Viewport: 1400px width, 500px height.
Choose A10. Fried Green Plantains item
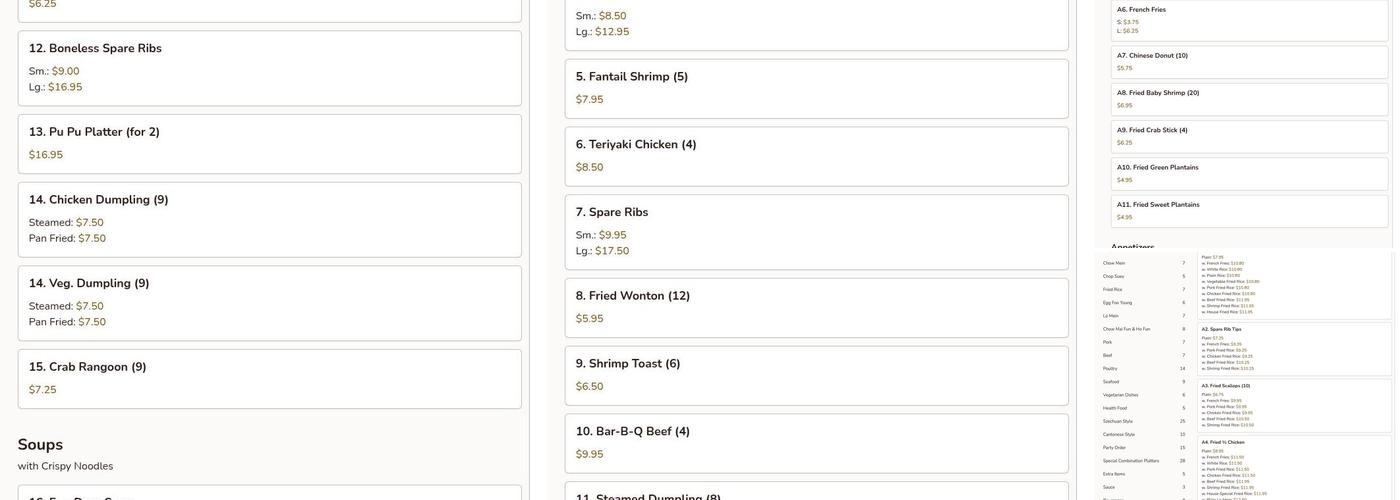(x=1249, y=174)
